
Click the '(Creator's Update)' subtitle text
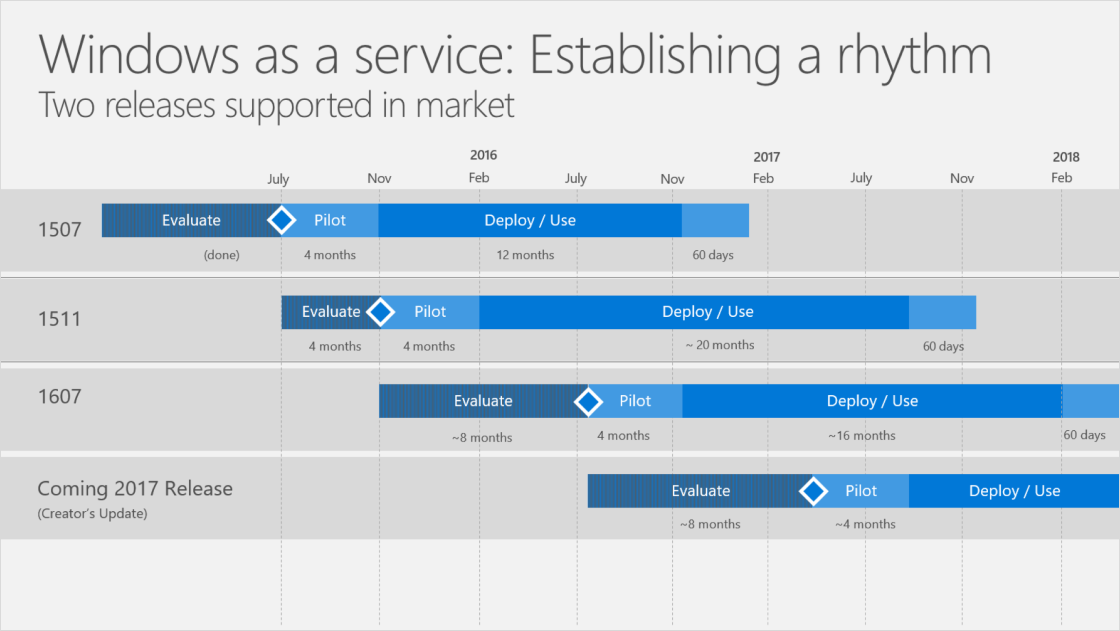pyautogui.click(x=92, y=513)
